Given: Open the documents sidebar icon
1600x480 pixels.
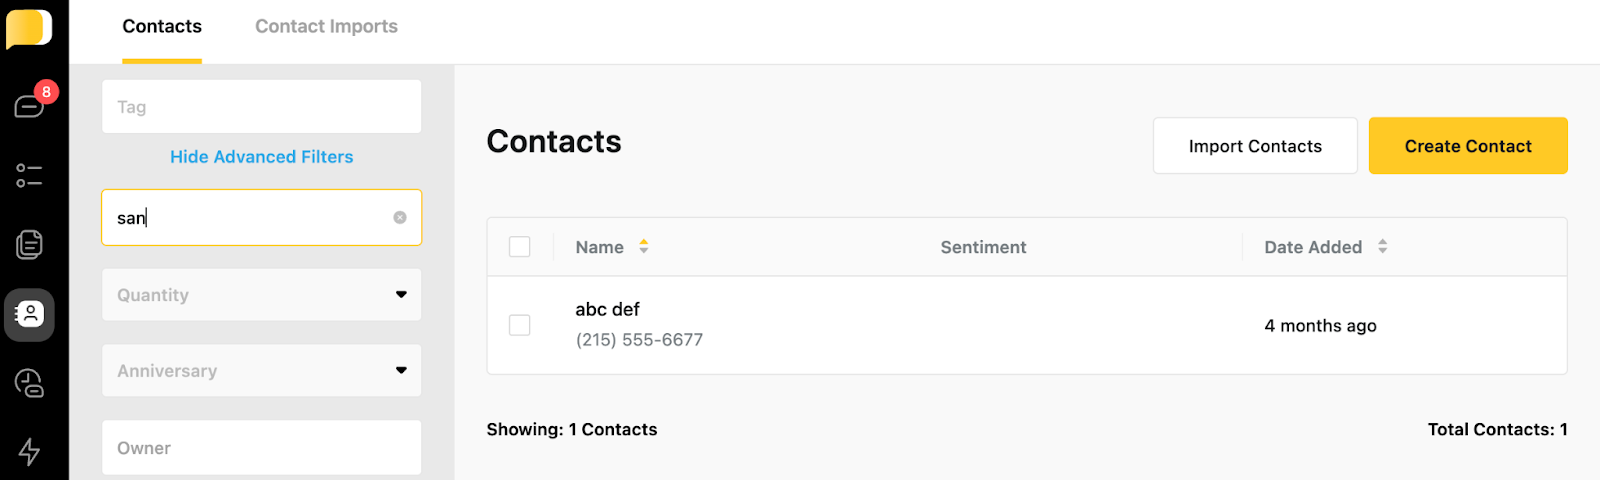Looking at the screenshot, I should [x=29, y=244].
